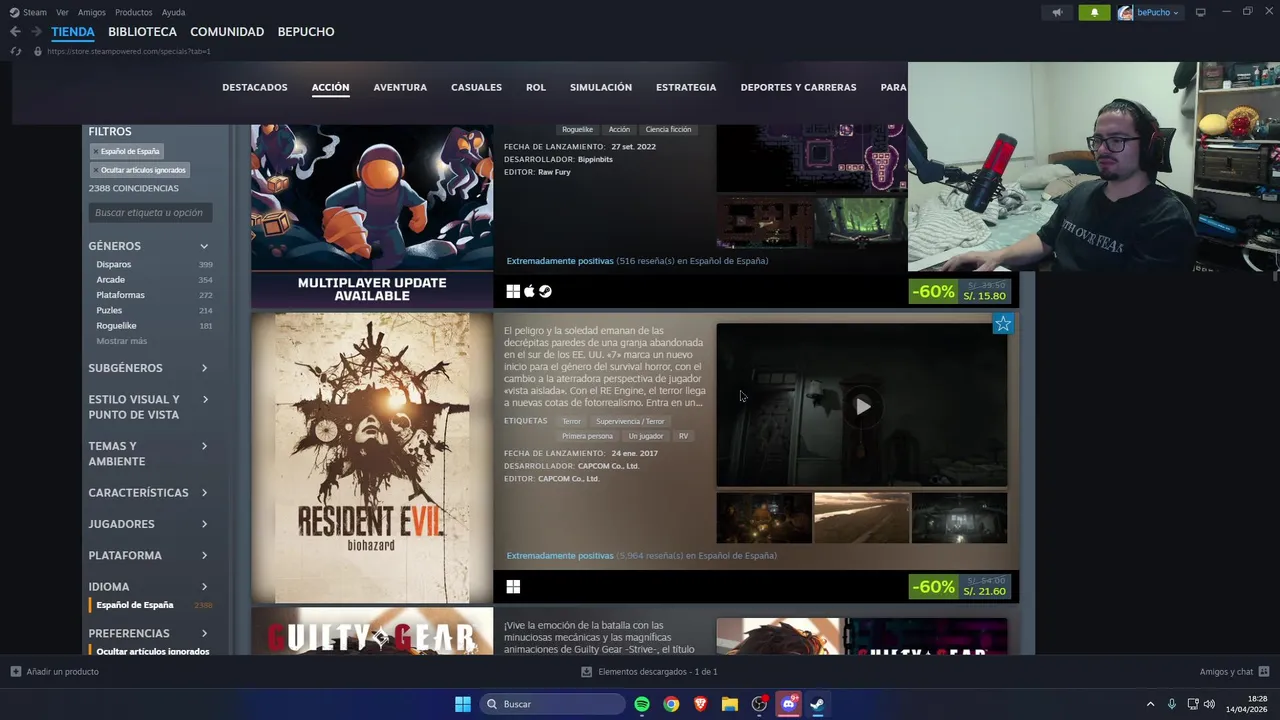Open the Productos menu
Viewport: 1280px width, 720px height.
point(134,12)
